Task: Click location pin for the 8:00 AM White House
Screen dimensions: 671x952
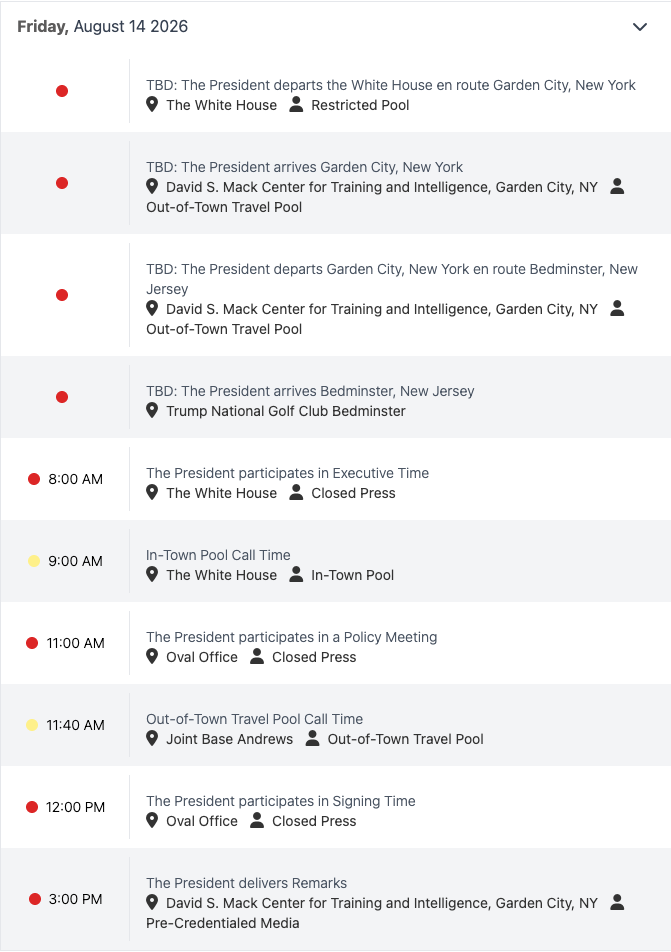Action: tap(152, 492)
